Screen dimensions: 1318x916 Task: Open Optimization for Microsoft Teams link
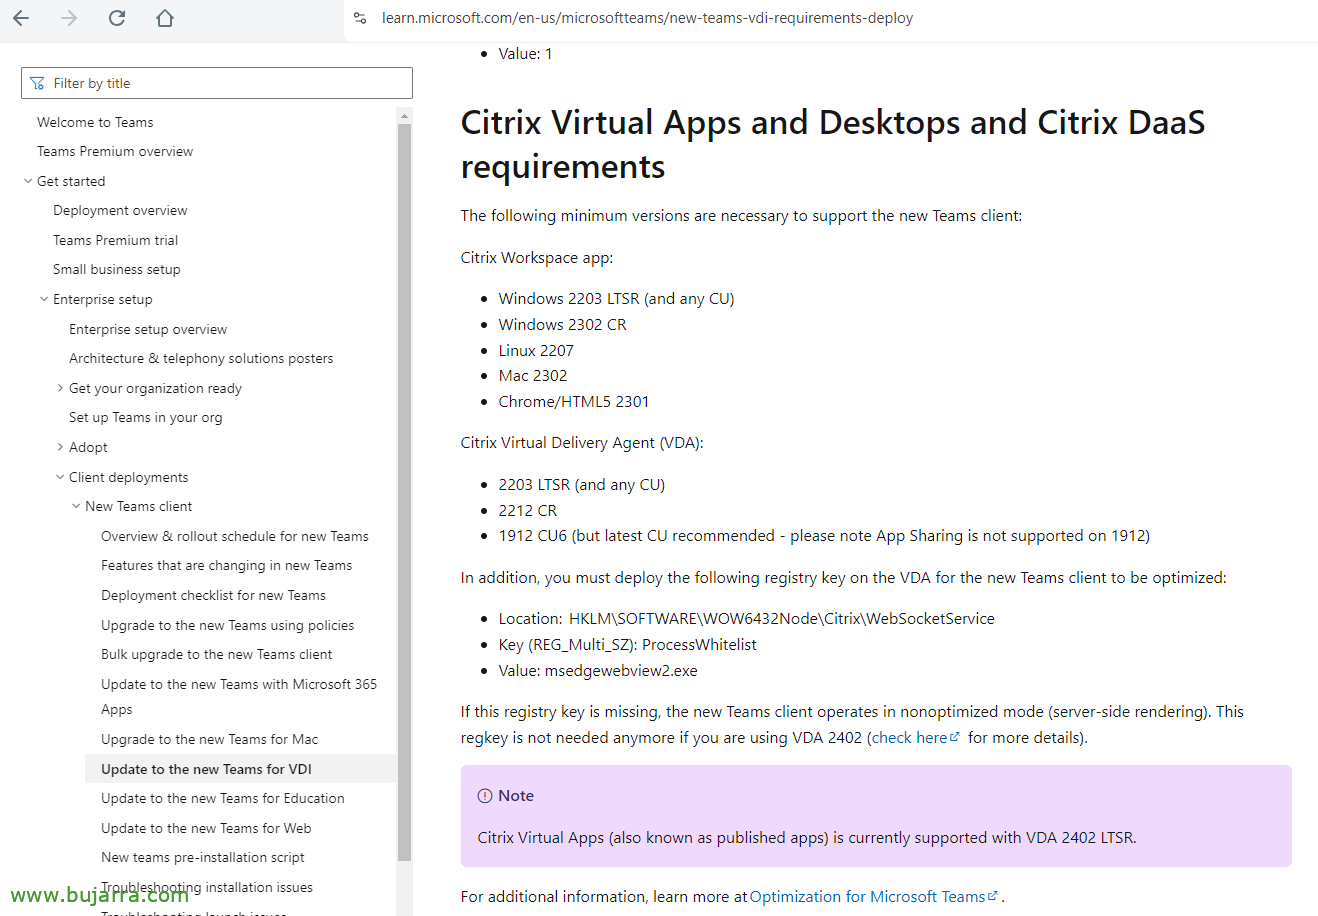click(874, 896)
